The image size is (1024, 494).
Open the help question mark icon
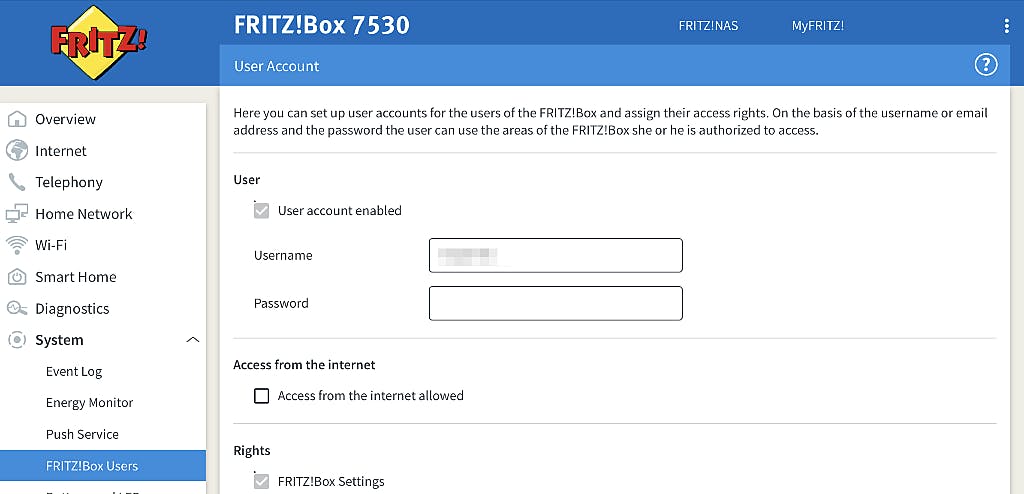[x=986, y=65]
